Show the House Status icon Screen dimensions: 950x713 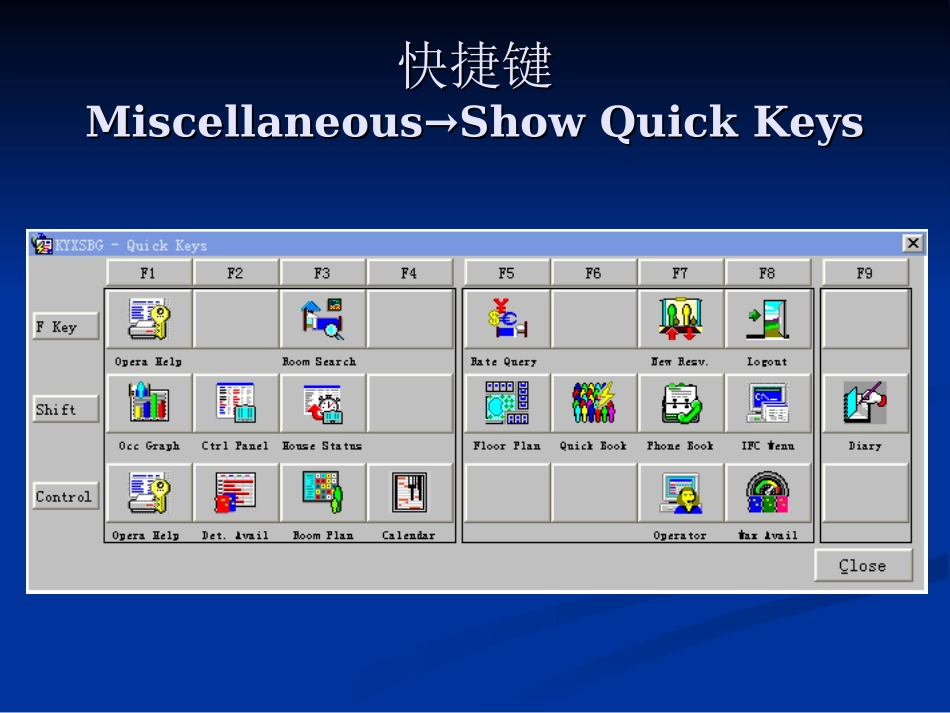click(322, 403)
